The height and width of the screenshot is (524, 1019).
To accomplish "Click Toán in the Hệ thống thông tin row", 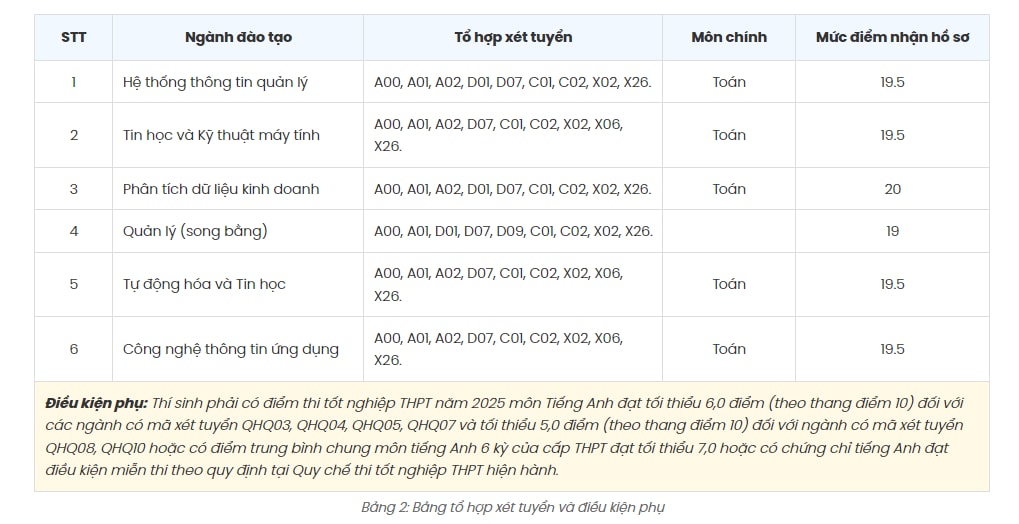I will pos(729,82).
